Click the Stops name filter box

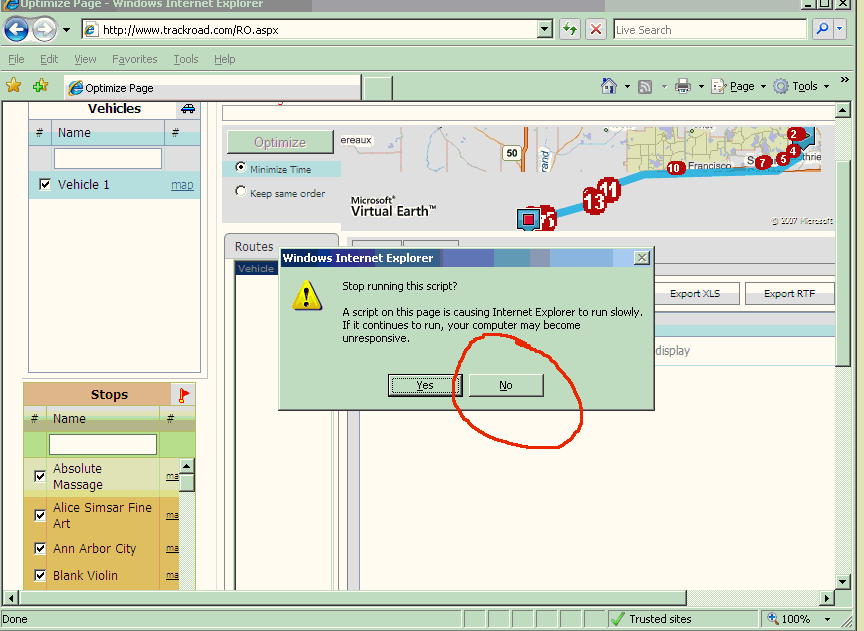[102, 444]
